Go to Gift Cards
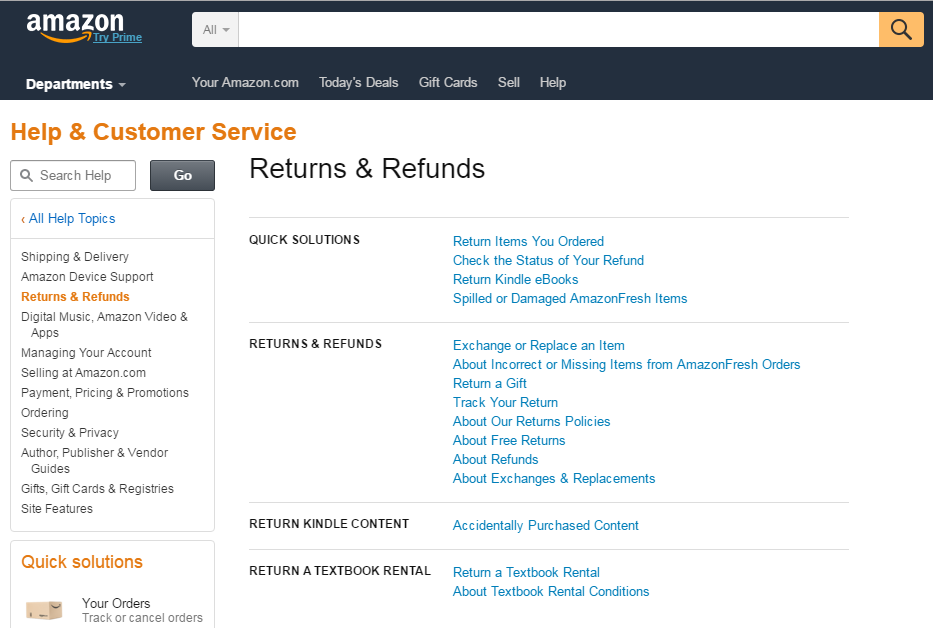This screenshot has width=933, height=628. tap(448, 82)
